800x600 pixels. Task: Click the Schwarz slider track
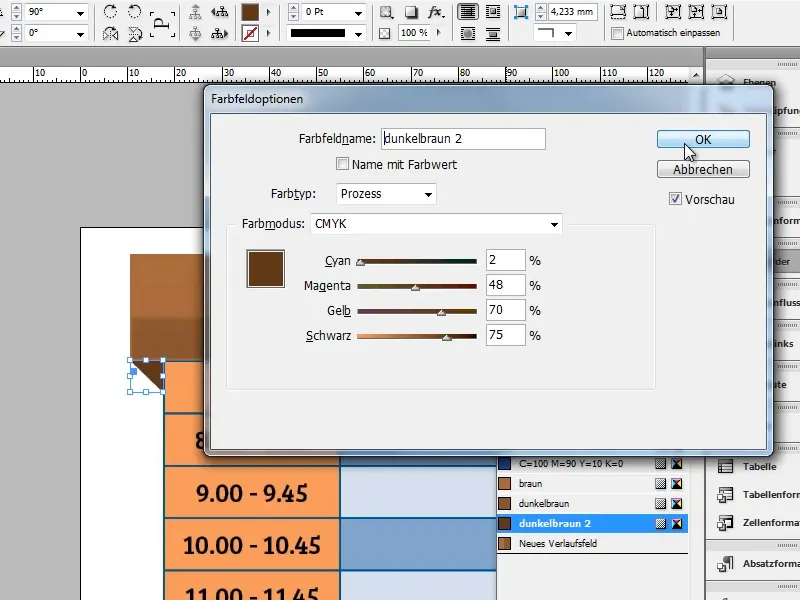(x=417, y=336)
